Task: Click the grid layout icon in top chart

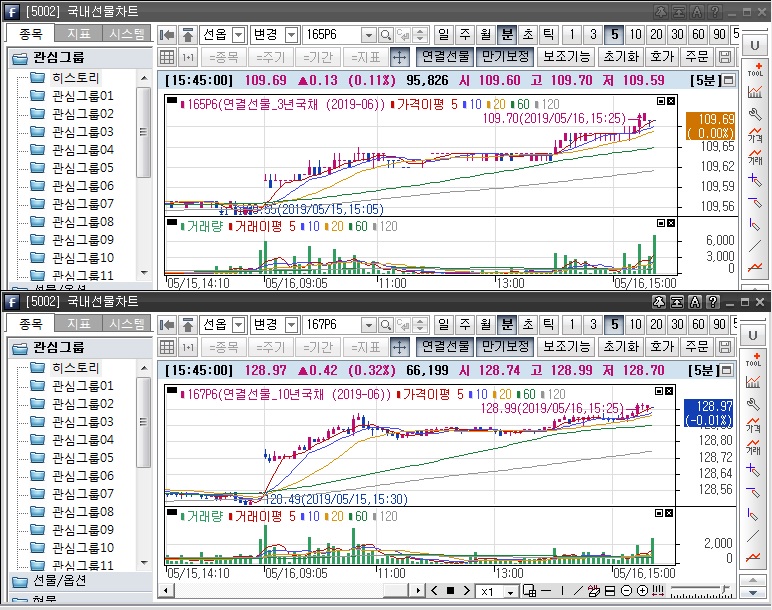Action: 167,57
